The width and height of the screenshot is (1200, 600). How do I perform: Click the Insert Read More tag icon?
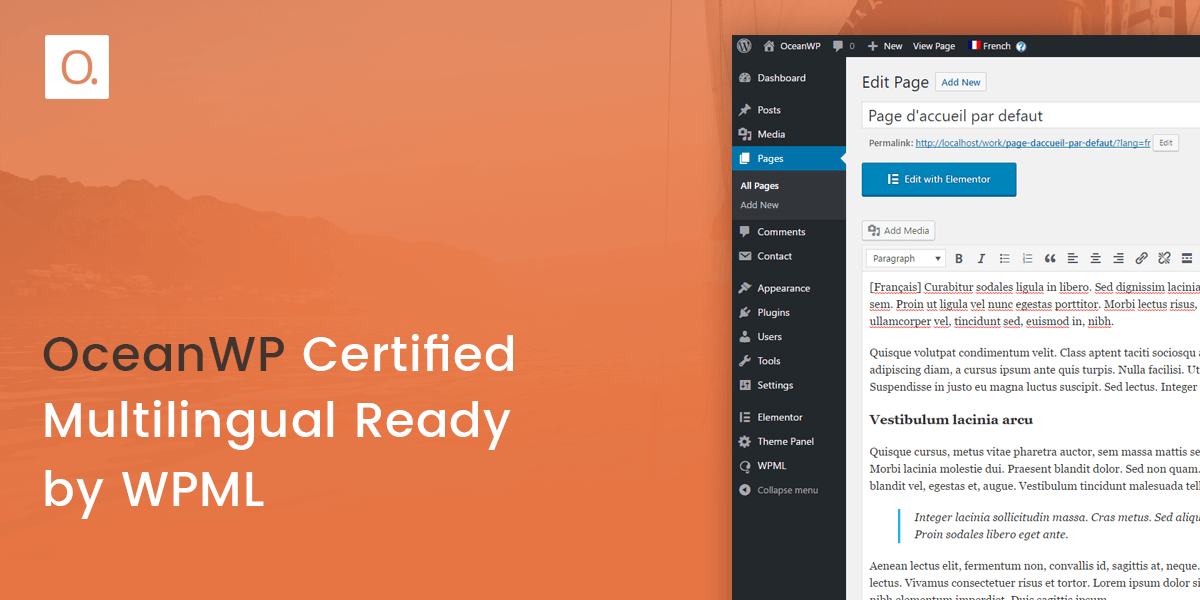[1187, 258]
